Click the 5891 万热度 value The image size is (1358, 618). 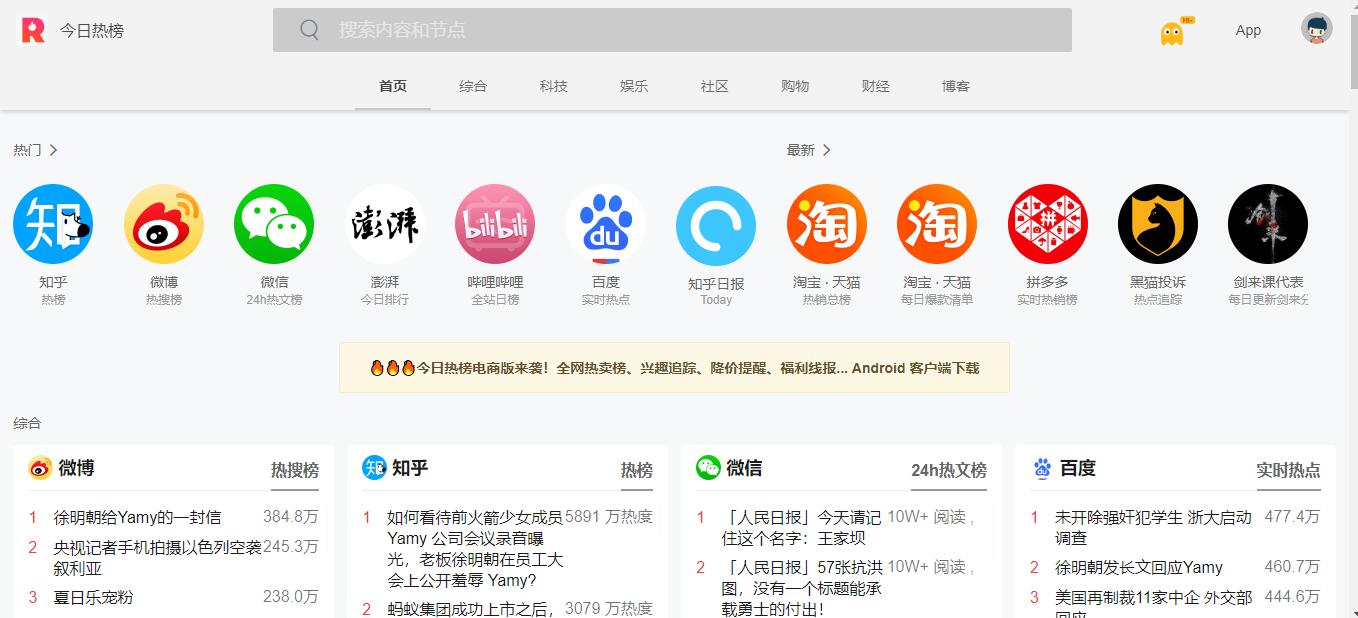pyautogui.click(x=609, y=517)
